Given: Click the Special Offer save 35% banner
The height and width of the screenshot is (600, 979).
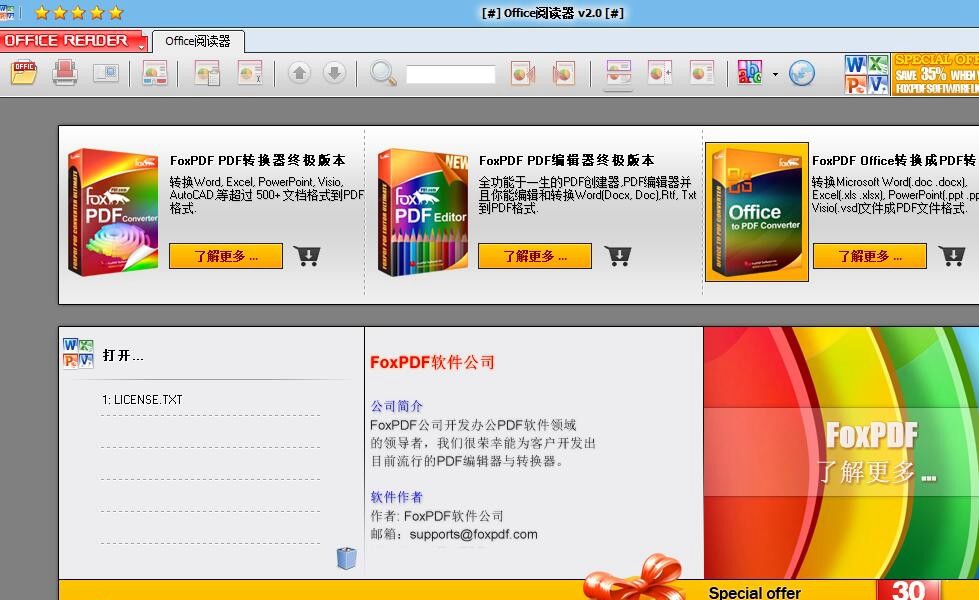Looking at the screenshot, I should click(x=935, y=74).
